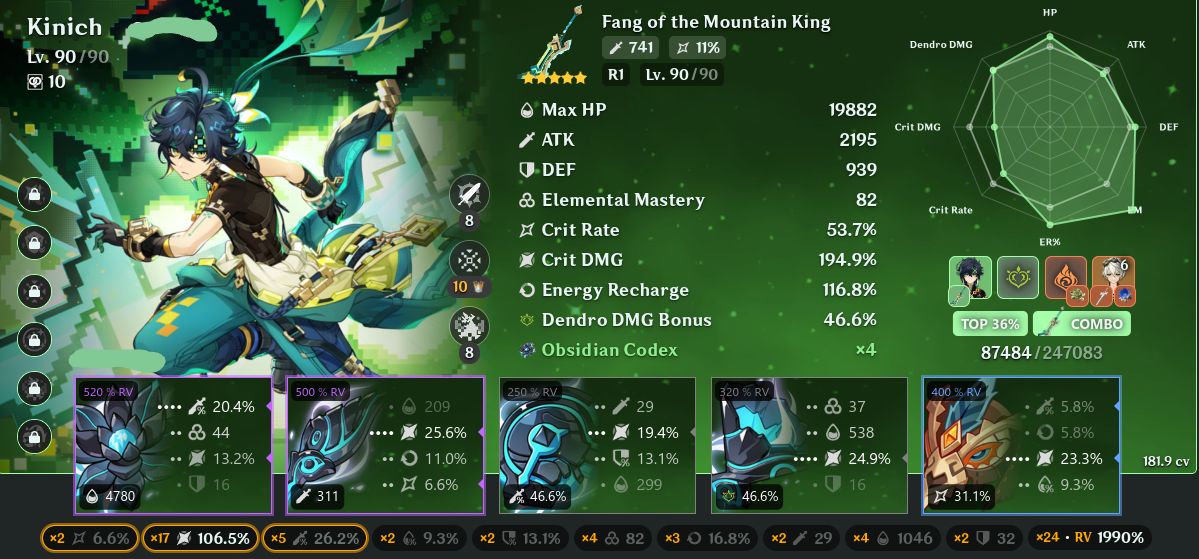
Task: Click the Fang of the Mountain King weapon icon
Action: pyautogui.click(x=554, y=44)
